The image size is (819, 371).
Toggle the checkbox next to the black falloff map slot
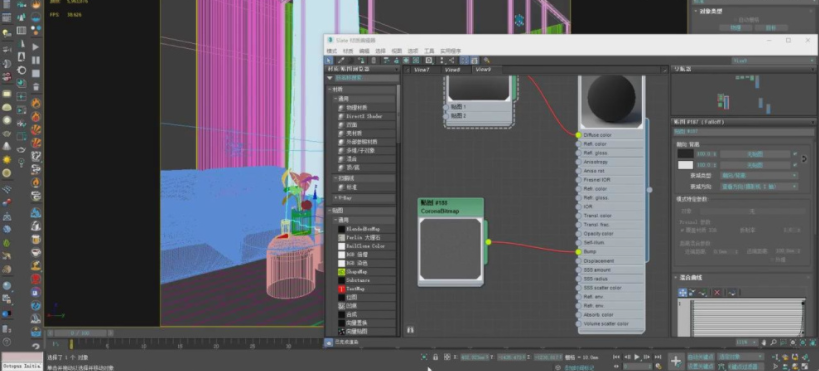pos(795,154)
